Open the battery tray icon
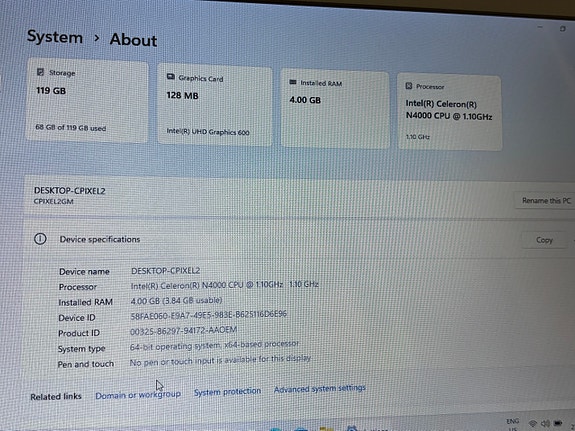Image resolution: width=575 pixels, height=431 pixels. (558, 423)
